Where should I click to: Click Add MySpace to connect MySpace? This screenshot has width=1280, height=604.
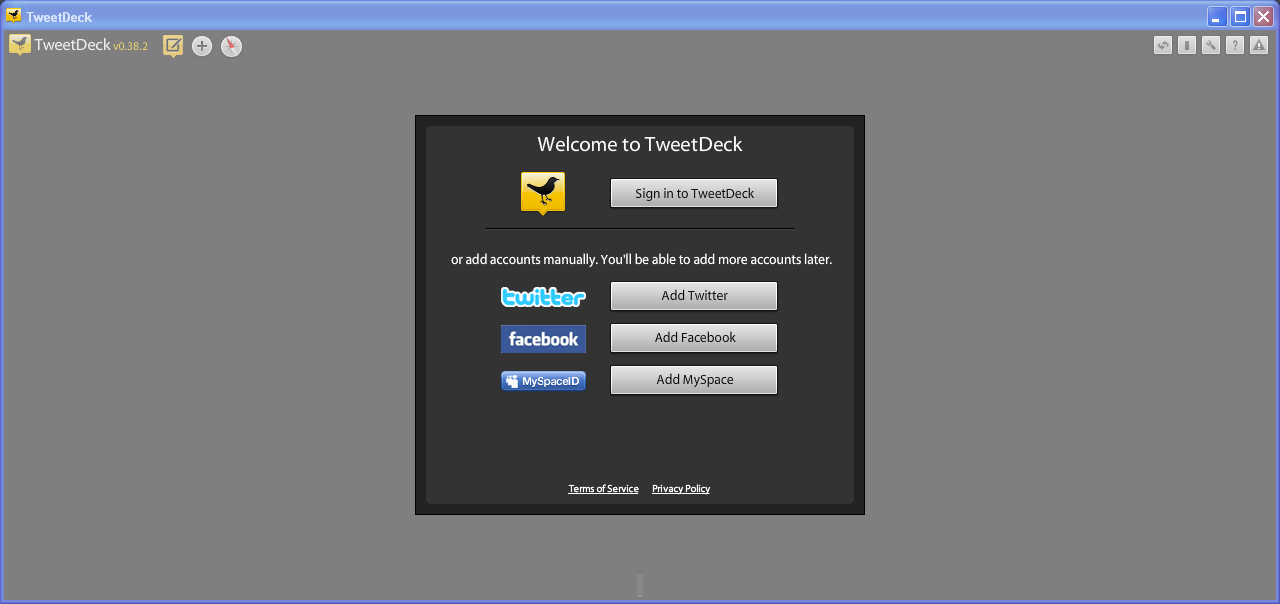pyautogui.click(x=693, y=379)
